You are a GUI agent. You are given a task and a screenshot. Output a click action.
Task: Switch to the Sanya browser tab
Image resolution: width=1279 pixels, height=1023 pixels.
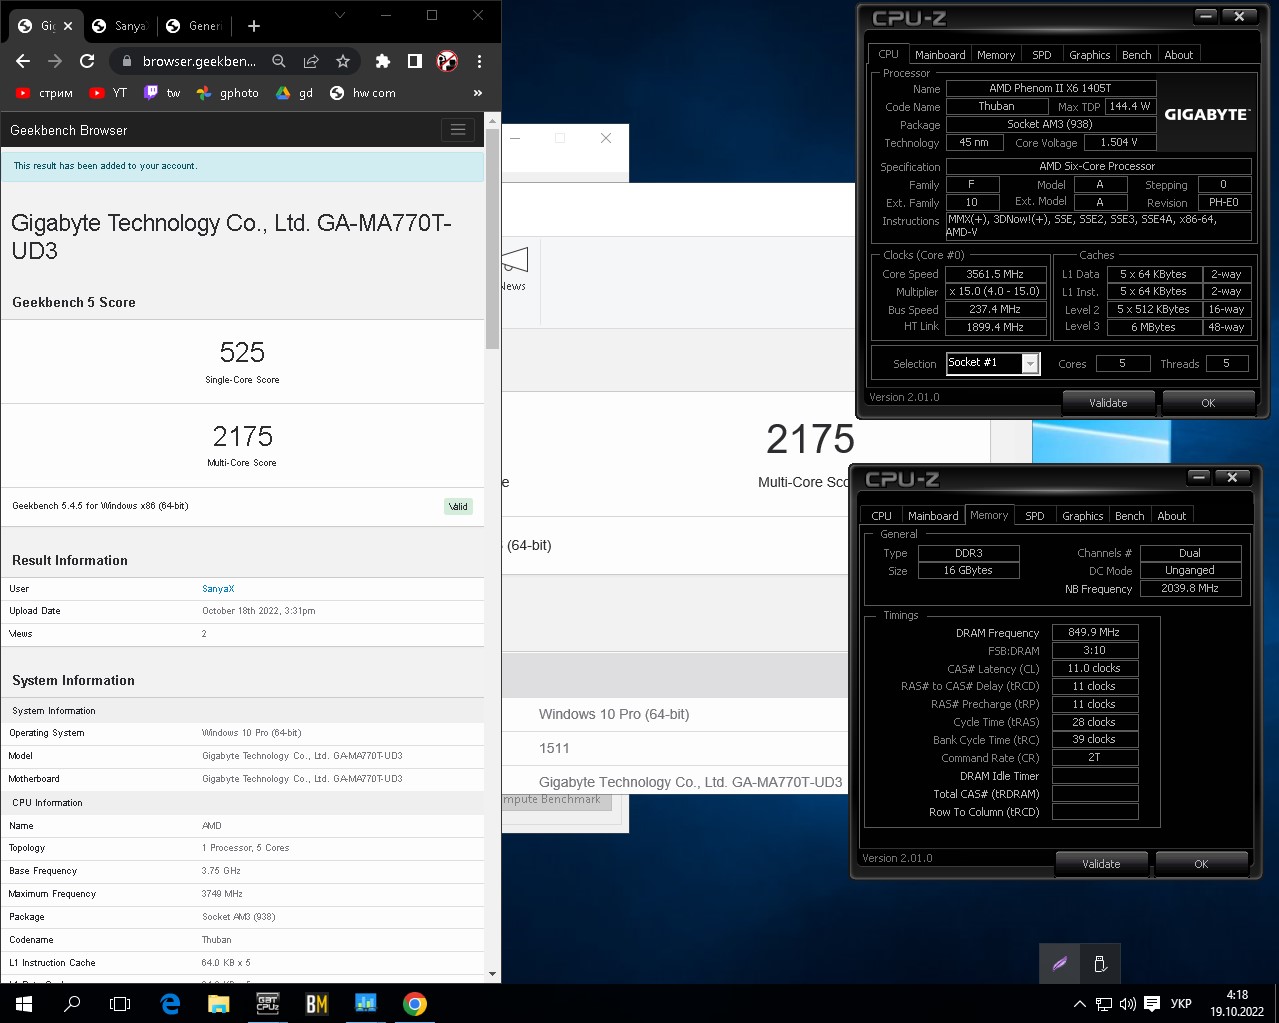(118, 26)
